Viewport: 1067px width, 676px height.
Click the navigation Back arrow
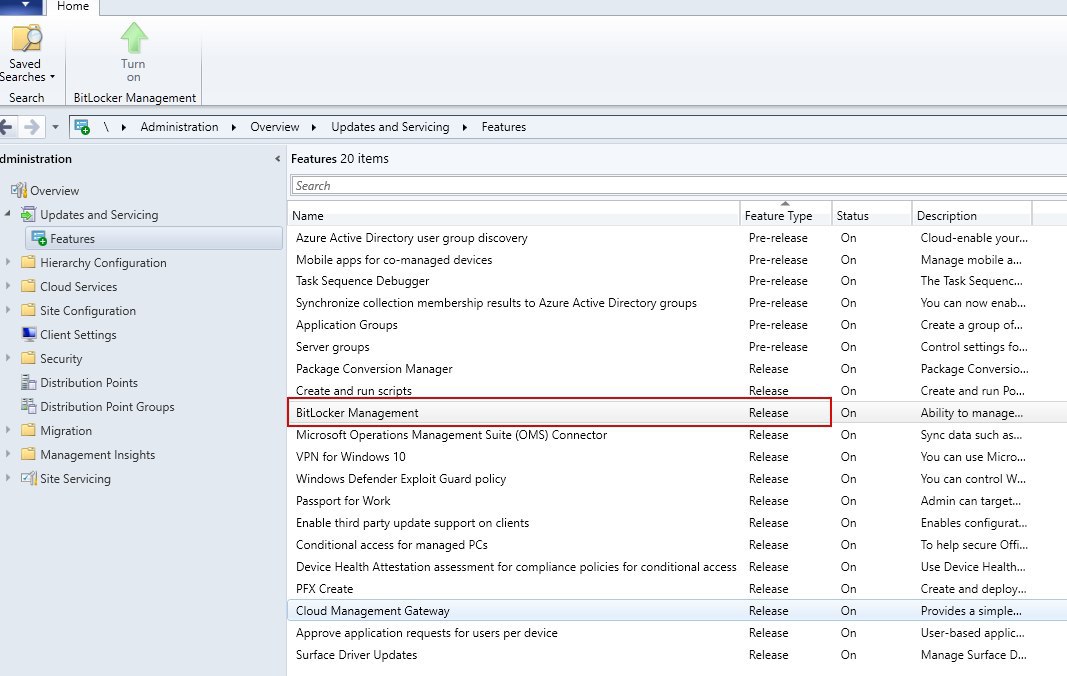click(6, 127)
